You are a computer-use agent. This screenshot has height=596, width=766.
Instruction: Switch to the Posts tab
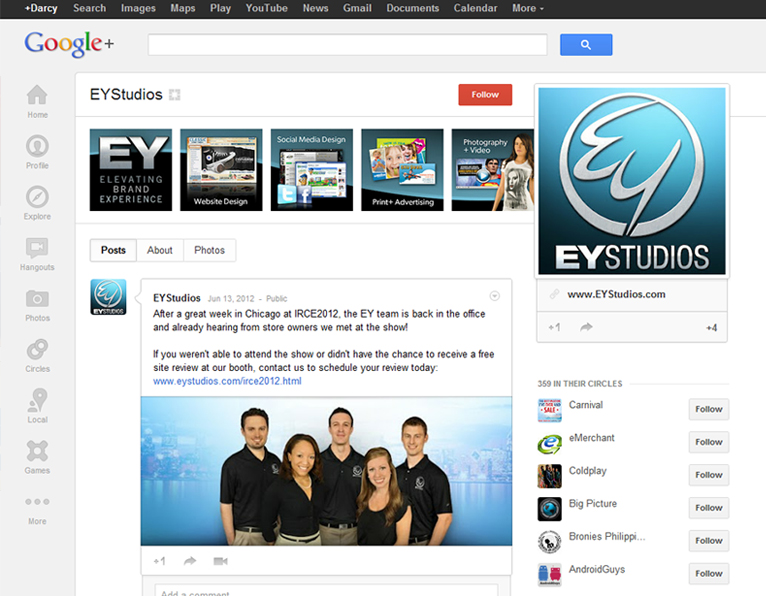pyautogui.click(x=113, y=250)
